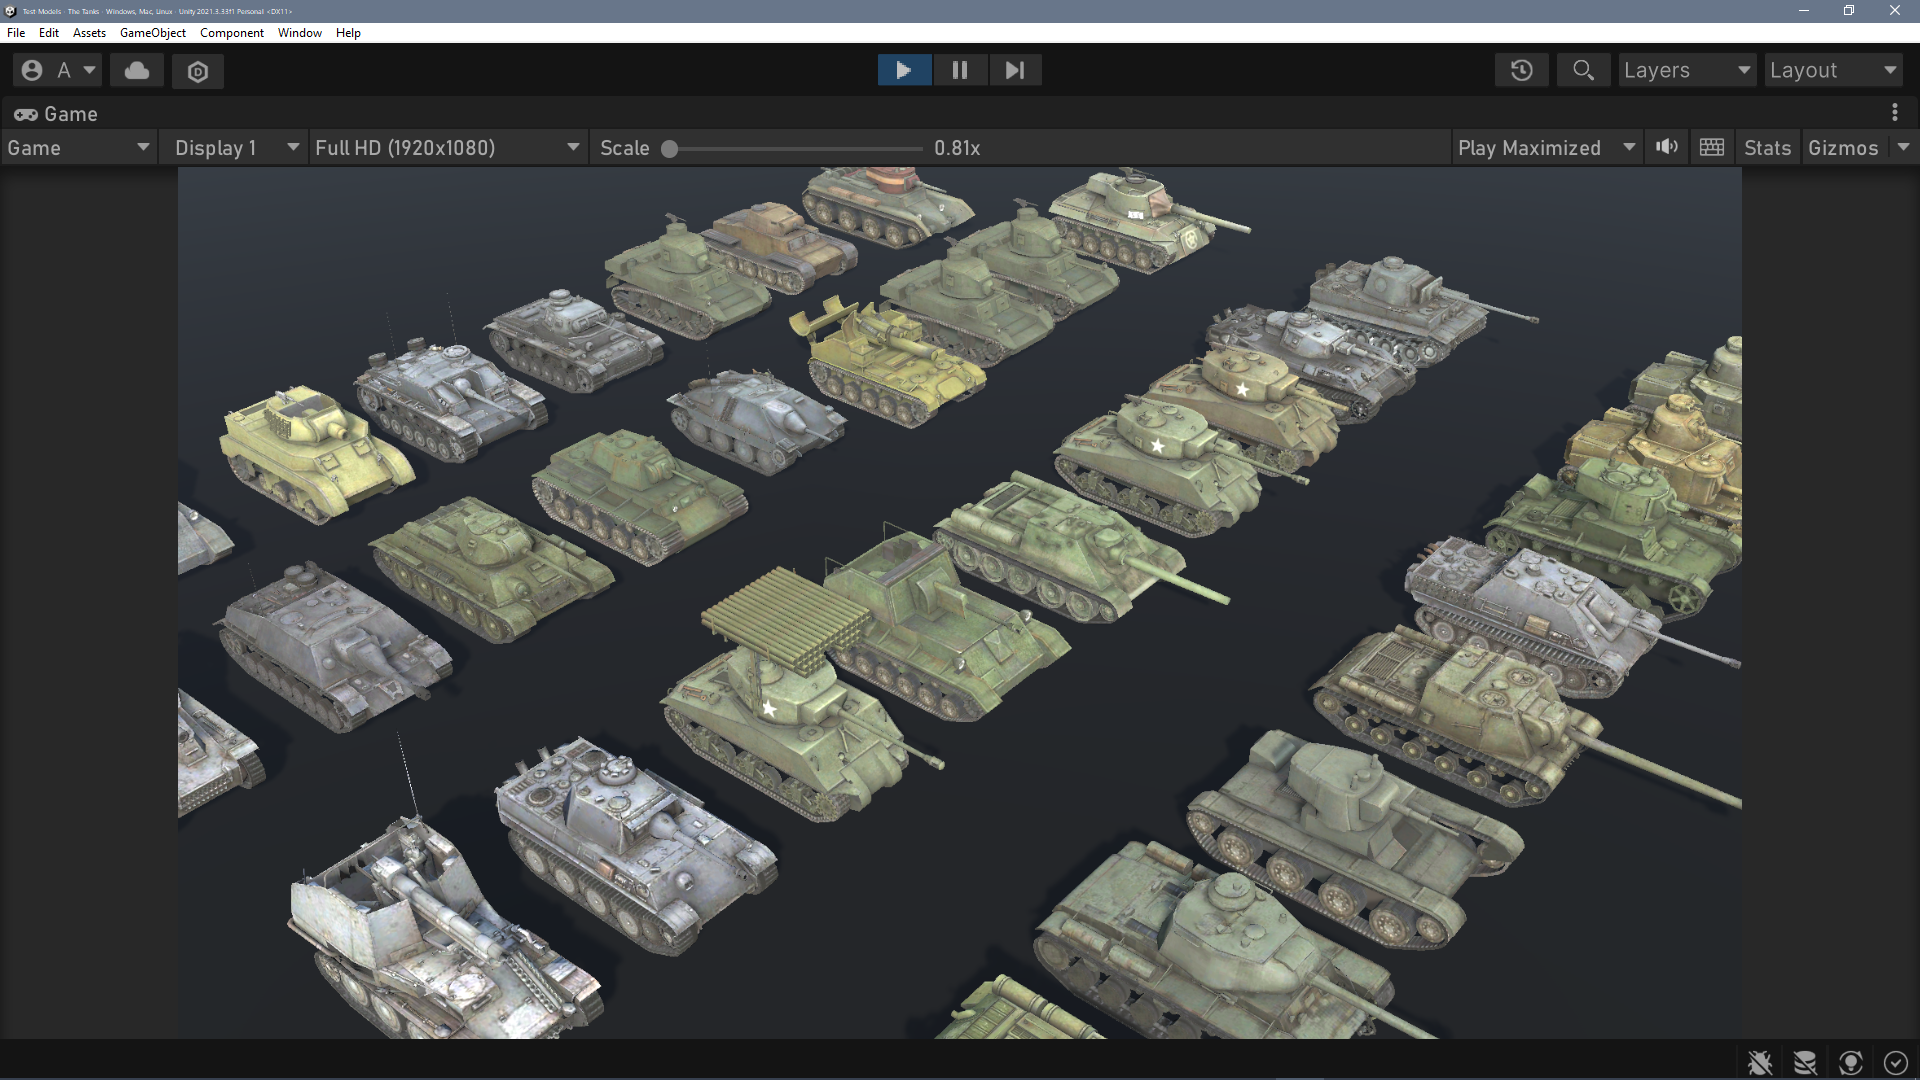The image size is (1920, 1080).
Task: Open the GameObject menu
Action: pos(152,33)
